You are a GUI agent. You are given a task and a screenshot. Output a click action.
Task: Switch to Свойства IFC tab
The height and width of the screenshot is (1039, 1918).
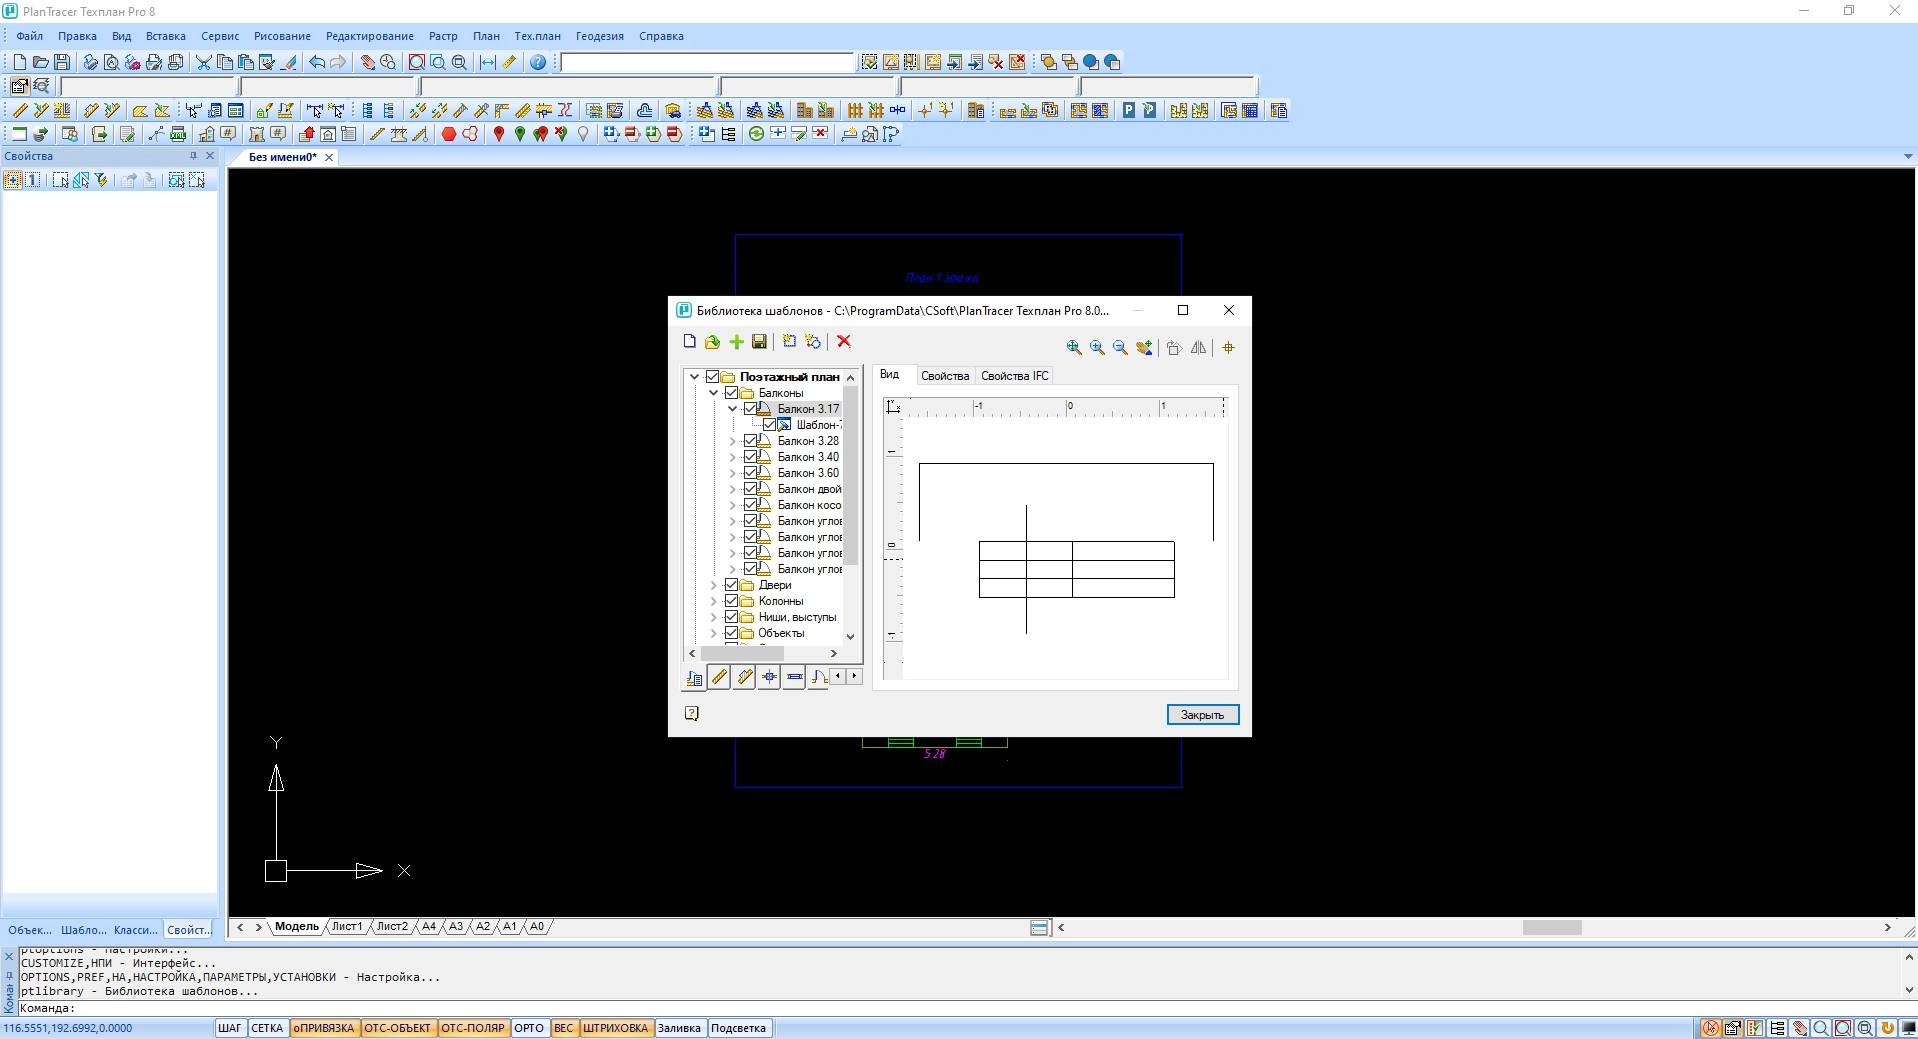(x=1014, y=376)
